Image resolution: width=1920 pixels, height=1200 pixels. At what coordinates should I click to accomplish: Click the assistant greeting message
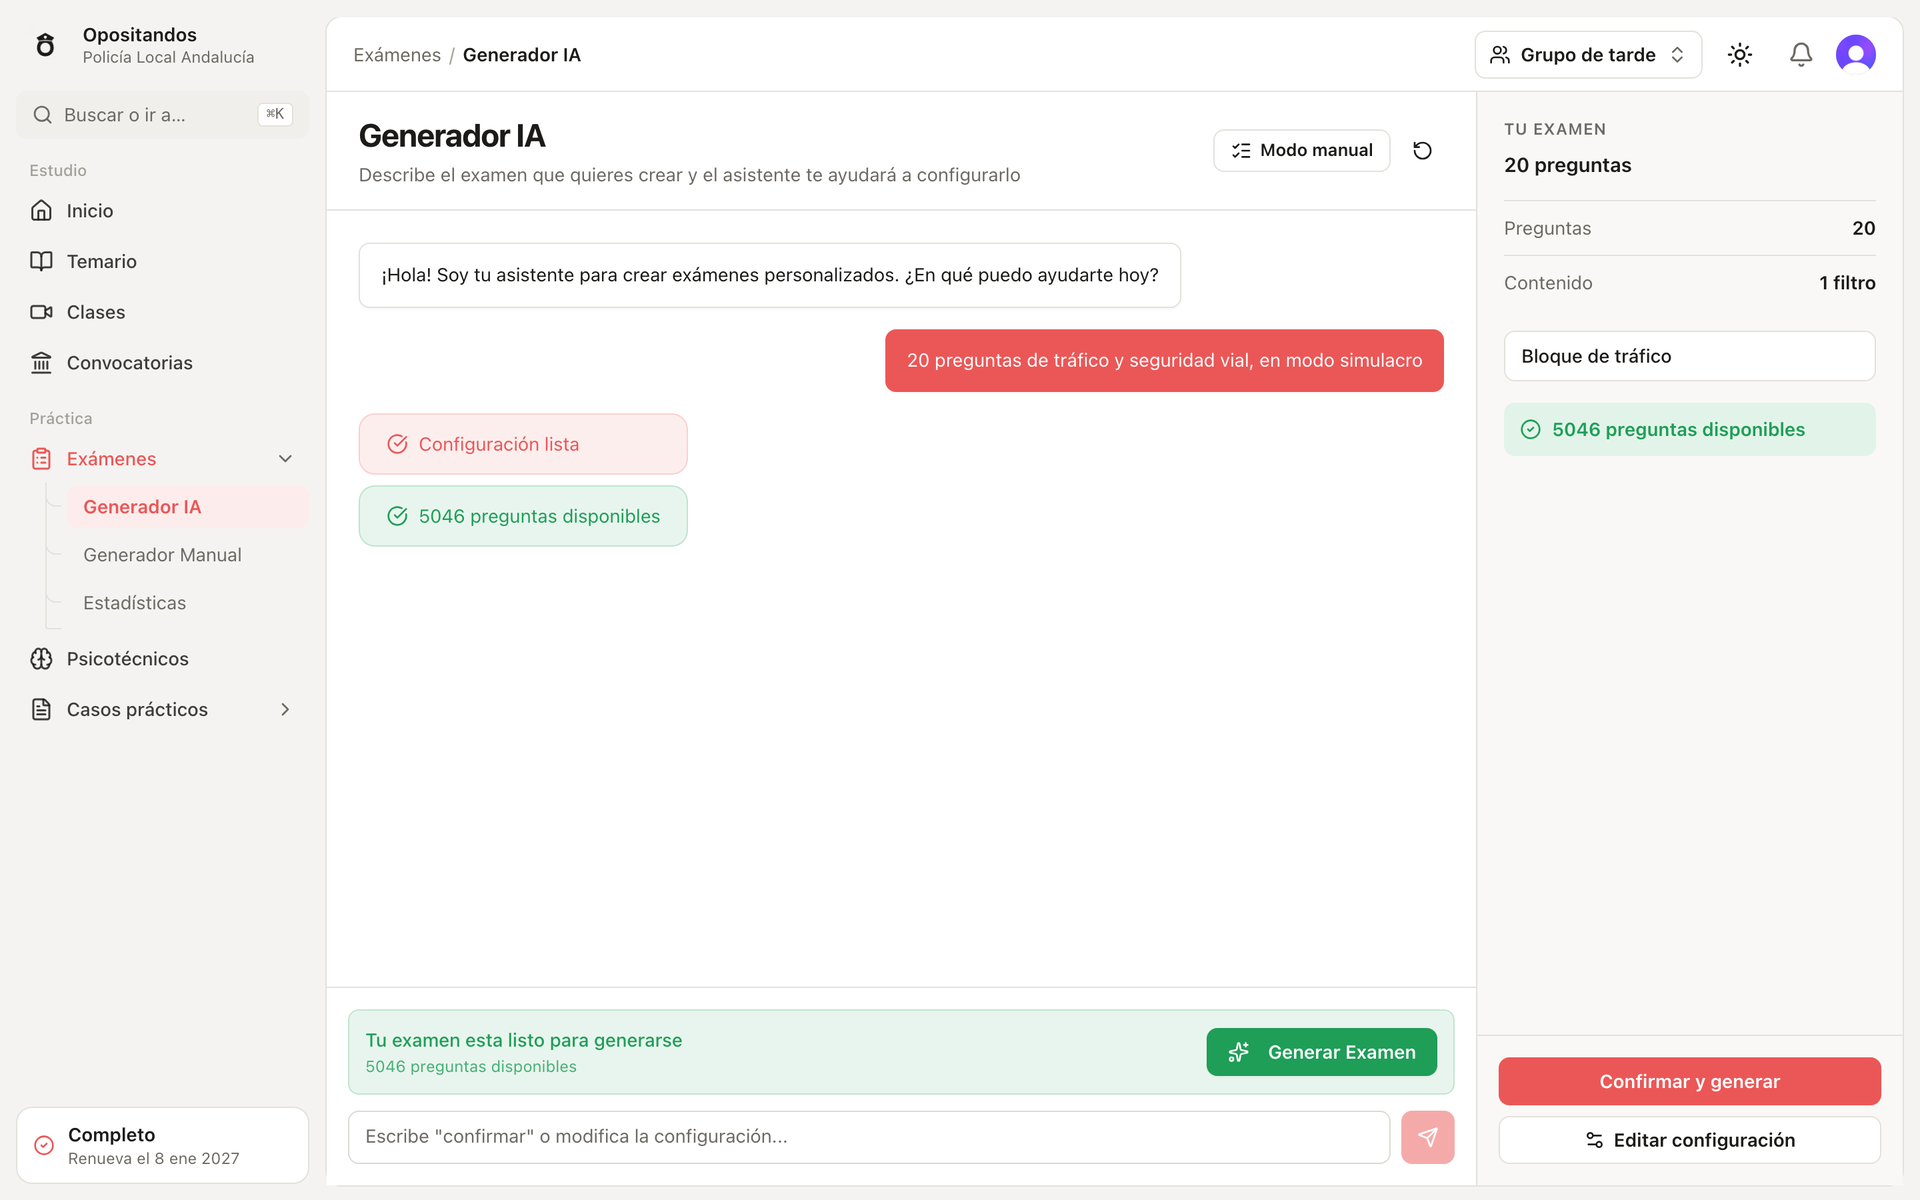(770, 275)
